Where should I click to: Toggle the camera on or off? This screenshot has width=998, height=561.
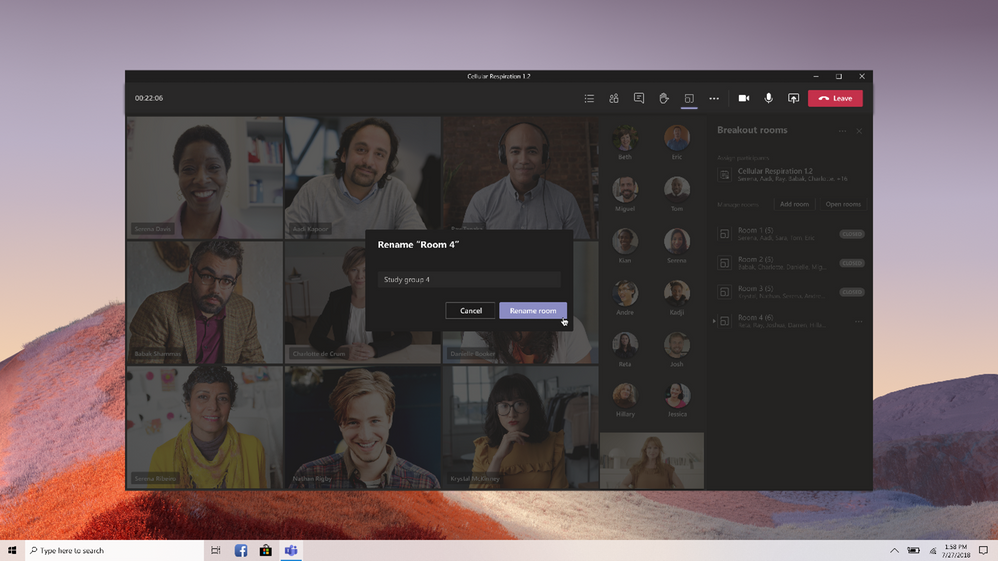point(743,98)
